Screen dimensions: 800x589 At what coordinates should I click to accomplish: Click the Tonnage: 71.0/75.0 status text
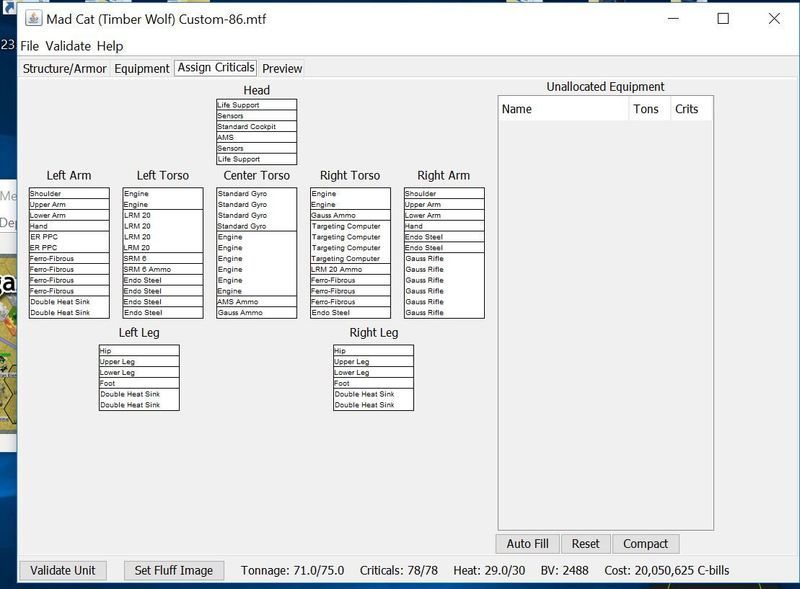292,570
